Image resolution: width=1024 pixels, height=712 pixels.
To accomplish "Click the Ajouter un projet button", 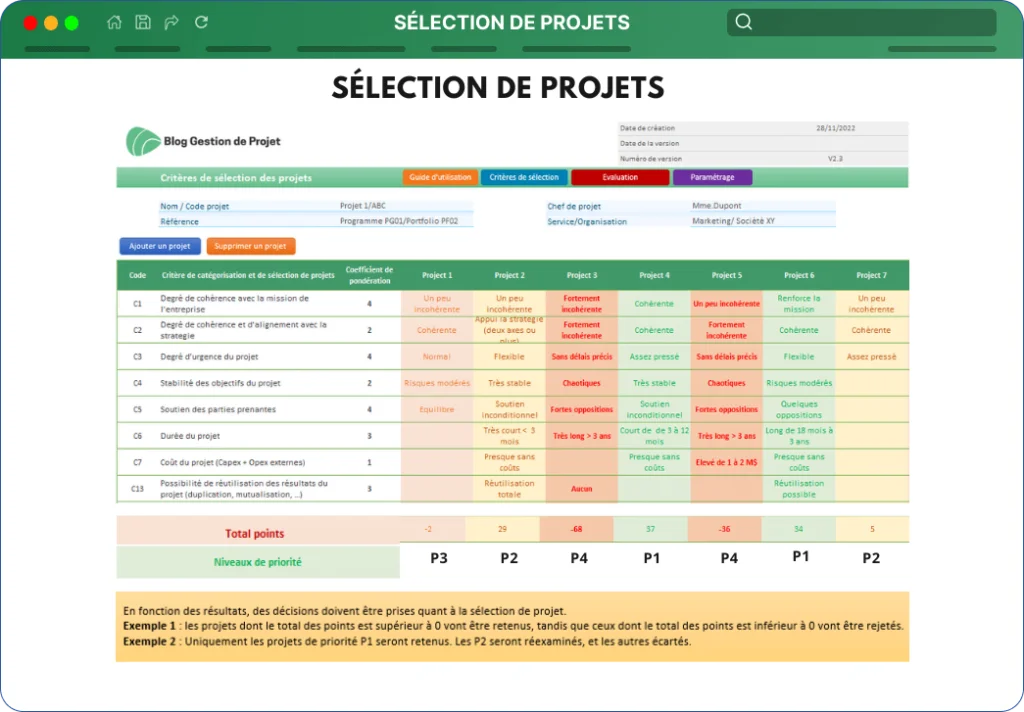I will pyautogui.click(x=160, y=246).
